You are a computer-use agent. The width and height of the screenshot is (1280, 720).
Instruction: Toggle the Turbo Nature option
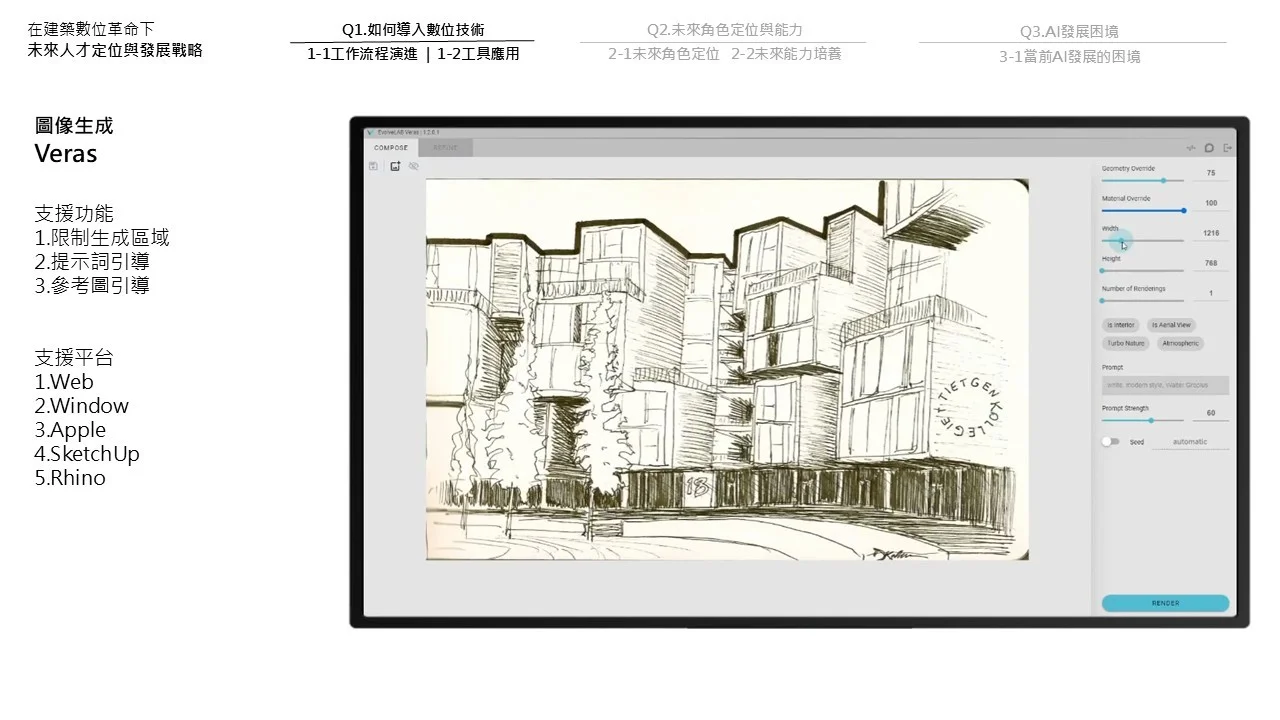point(1126,343)
